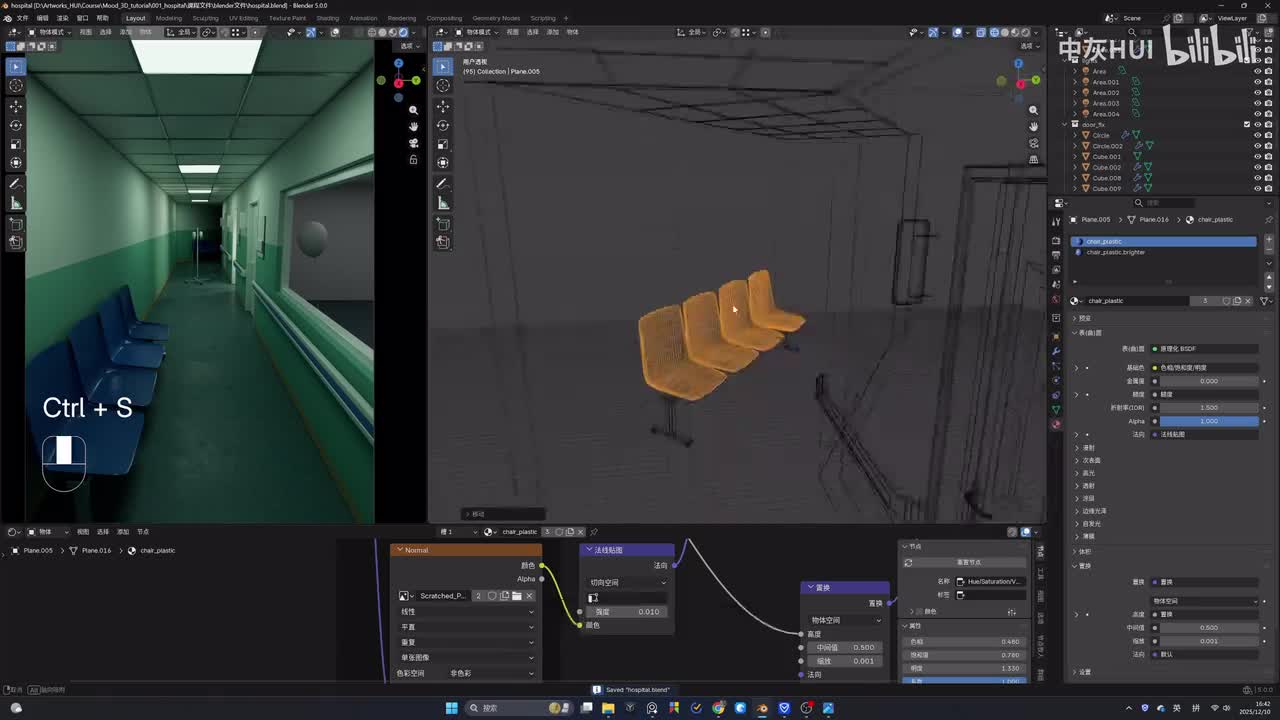Screen dimensions: 1280x720
Task: Choose the Rotate tool in left viewport
Action: point(15,125)
